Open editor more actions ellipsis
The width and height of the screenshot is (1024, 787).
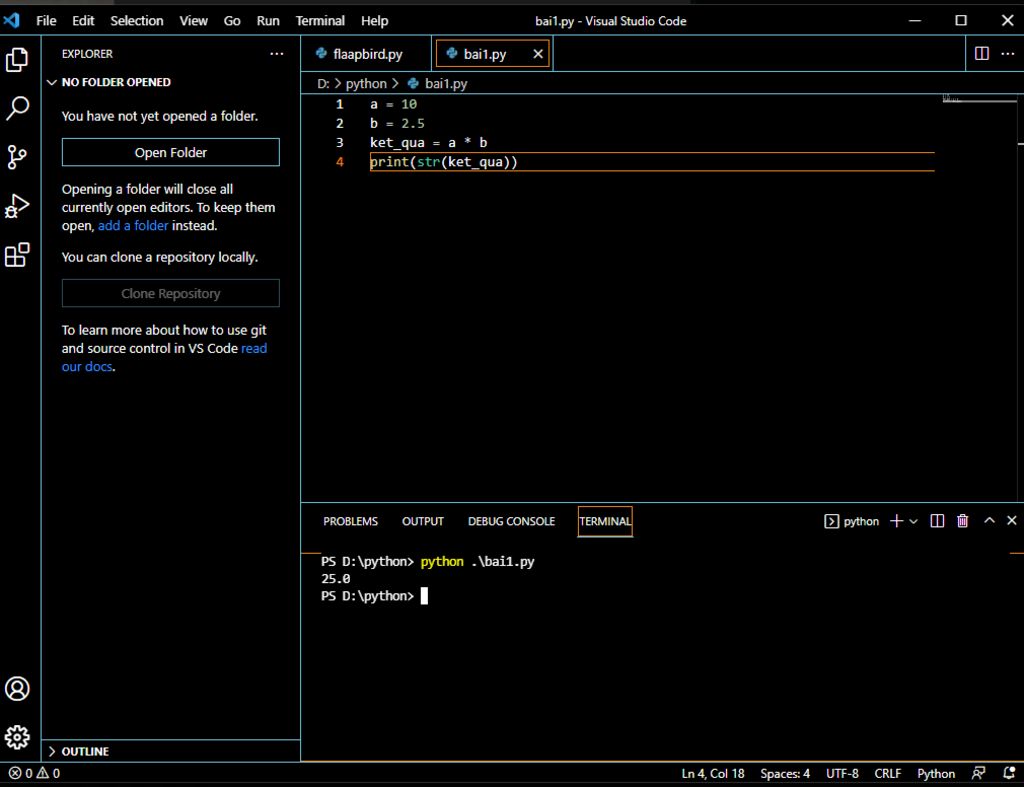(1008, 54)
